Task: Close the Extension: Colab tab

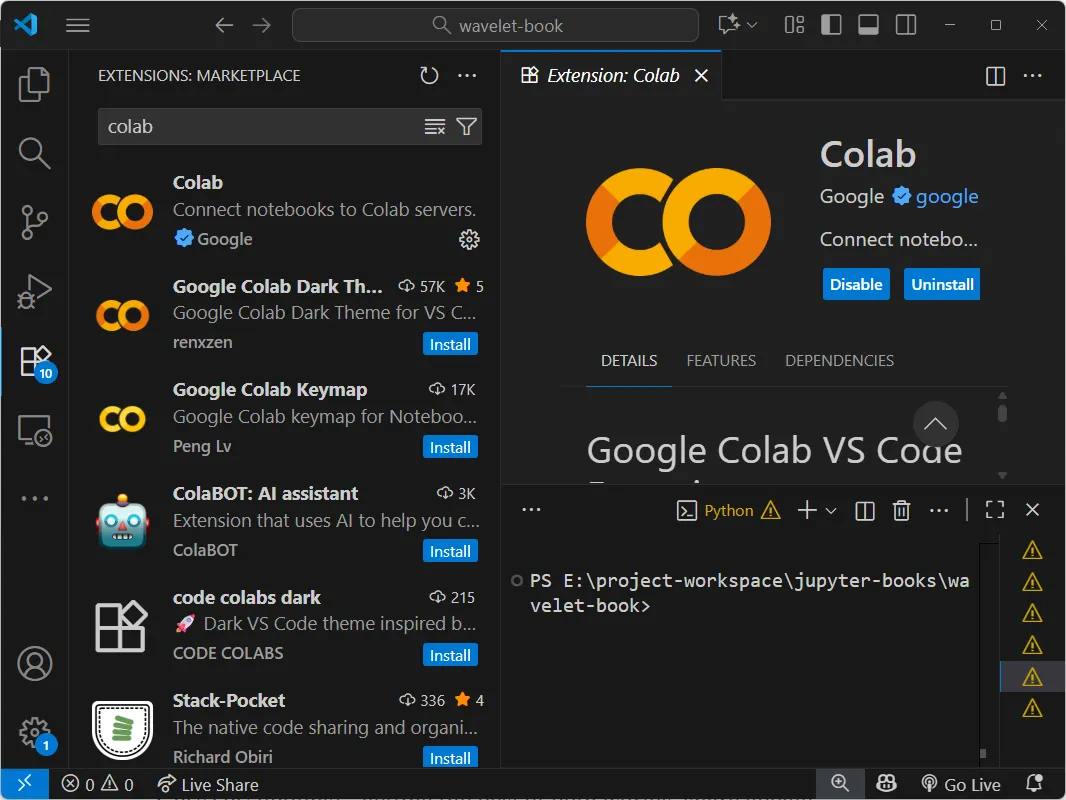Action: click(702, 75)
